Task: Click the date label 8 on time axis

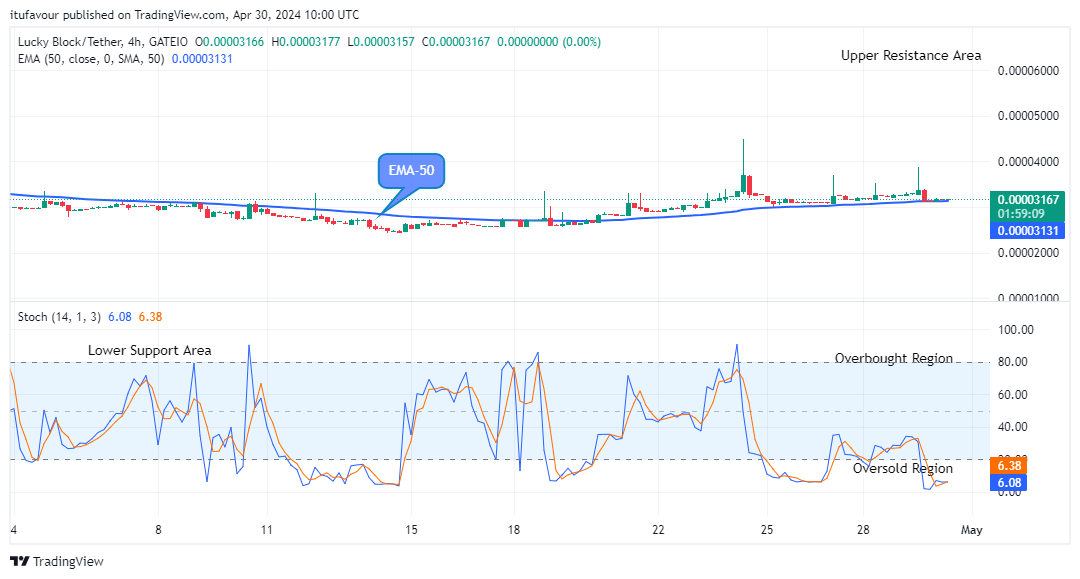Action: [x=158, y=530]
